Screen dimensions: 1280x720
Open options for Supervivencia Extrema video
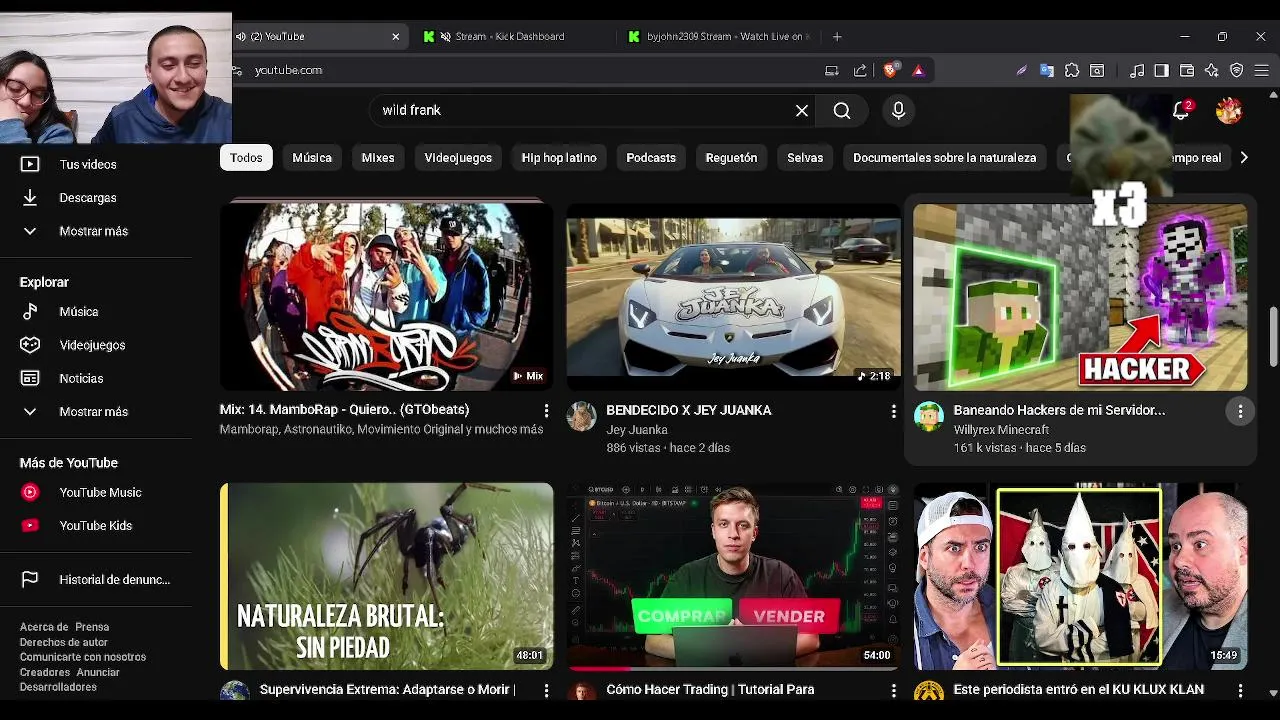tap(546, 691)
